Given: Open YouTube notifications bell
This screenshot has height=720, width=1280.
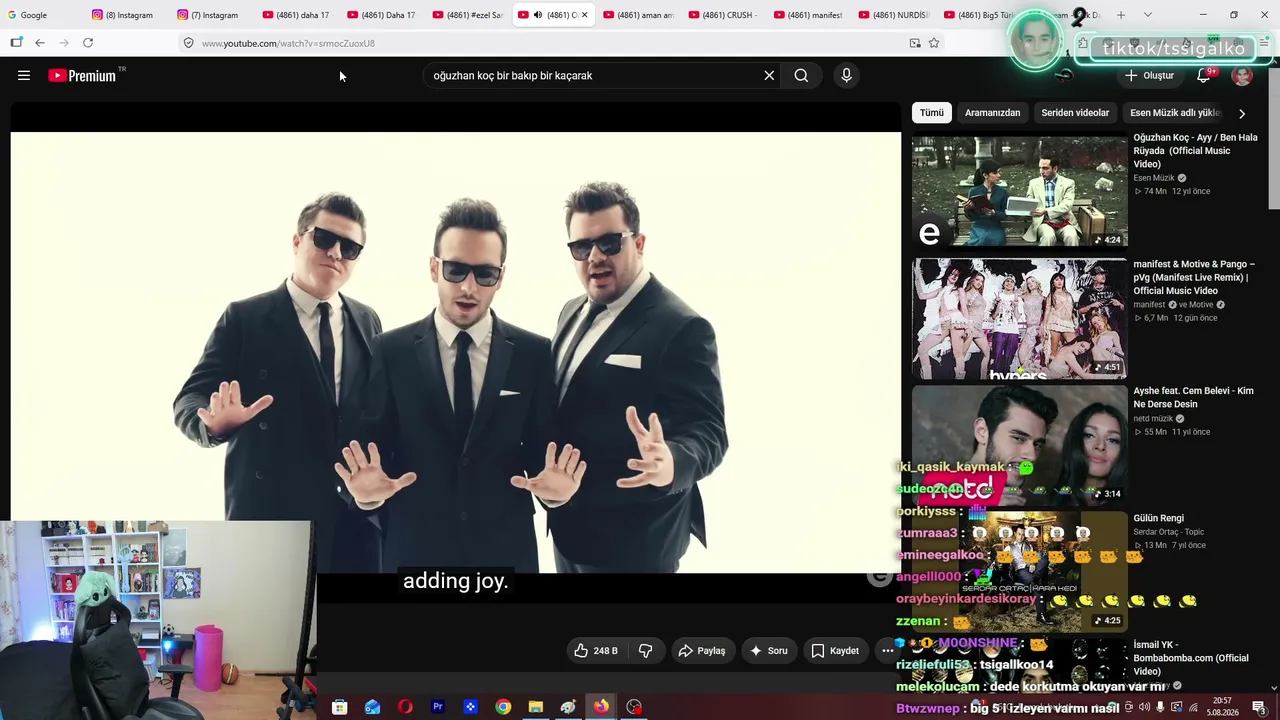Looking at the screenshot, I should coord(1204,75).
